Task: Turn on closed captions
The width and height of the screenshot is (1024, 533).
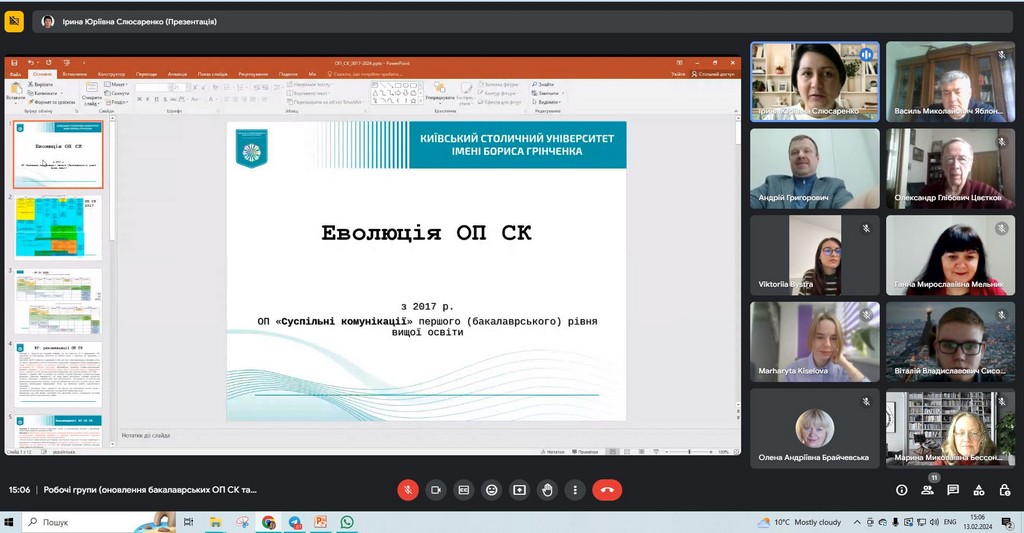Action: coord(464,490)
